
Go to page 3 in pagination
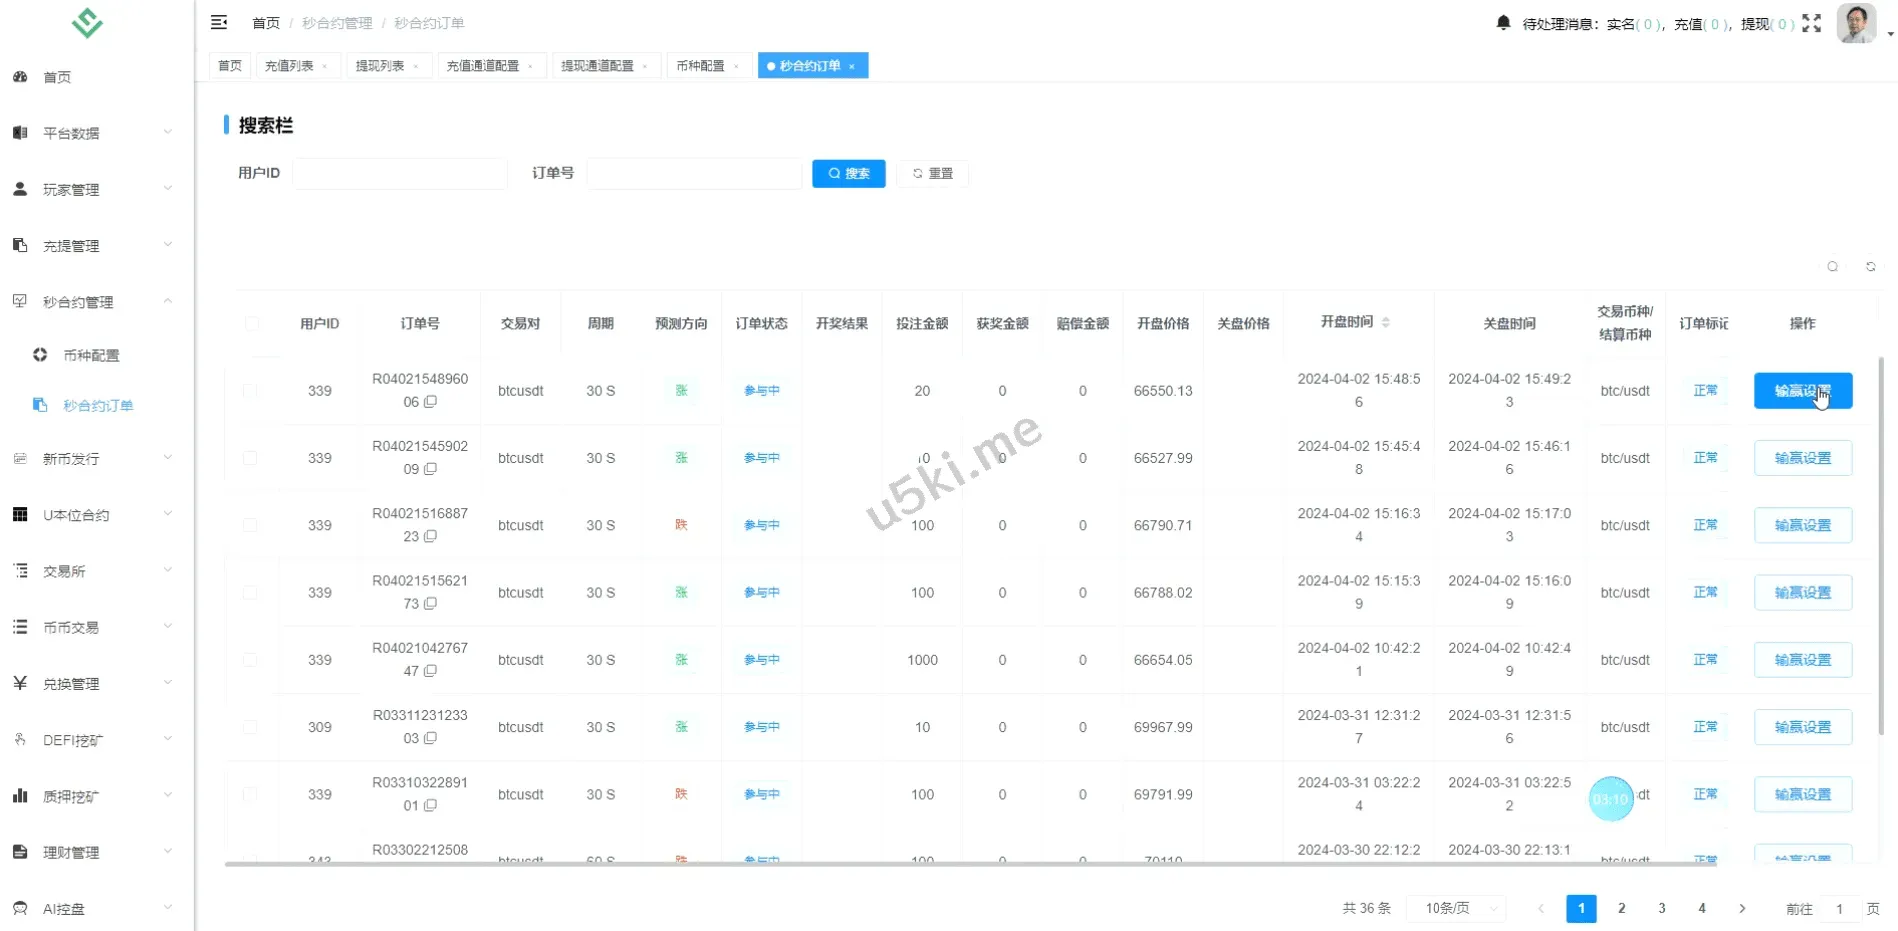pyautogui.click(x=1662, y=908)
